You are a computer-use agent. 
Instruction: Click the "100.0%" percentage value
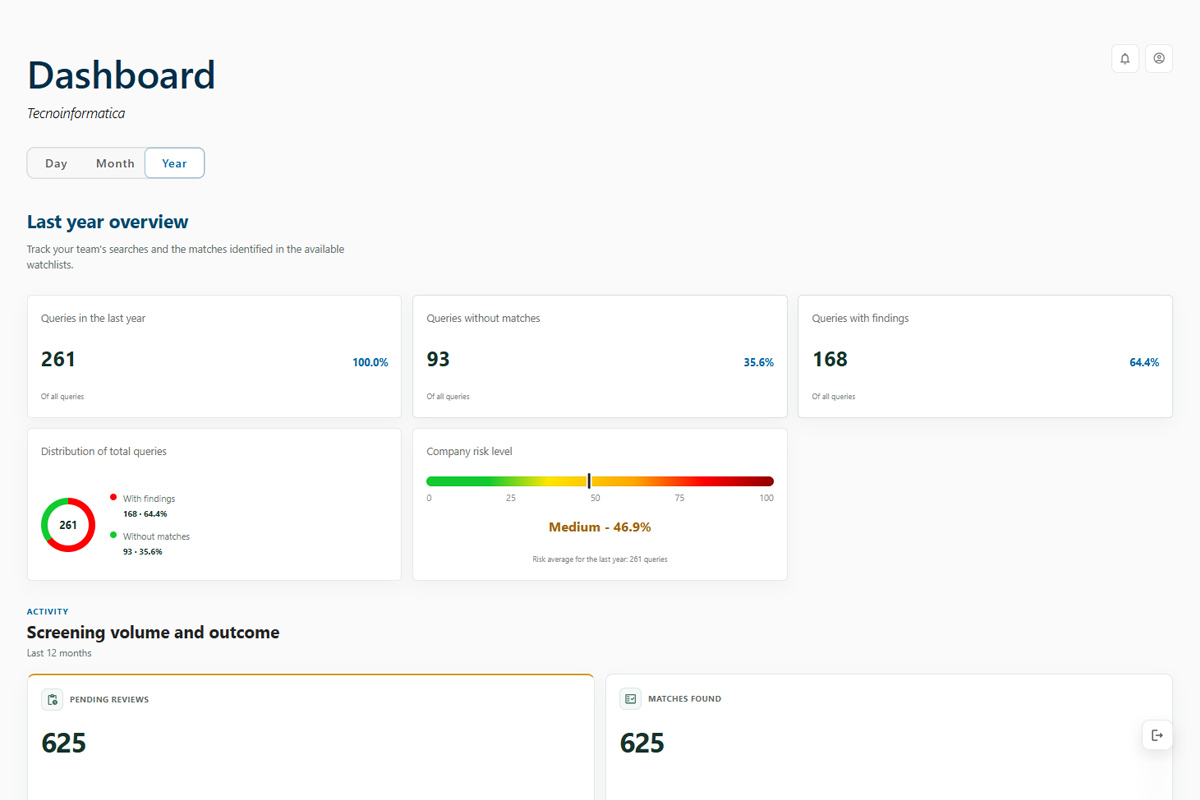pyautogui.click(x=370, y=362)
